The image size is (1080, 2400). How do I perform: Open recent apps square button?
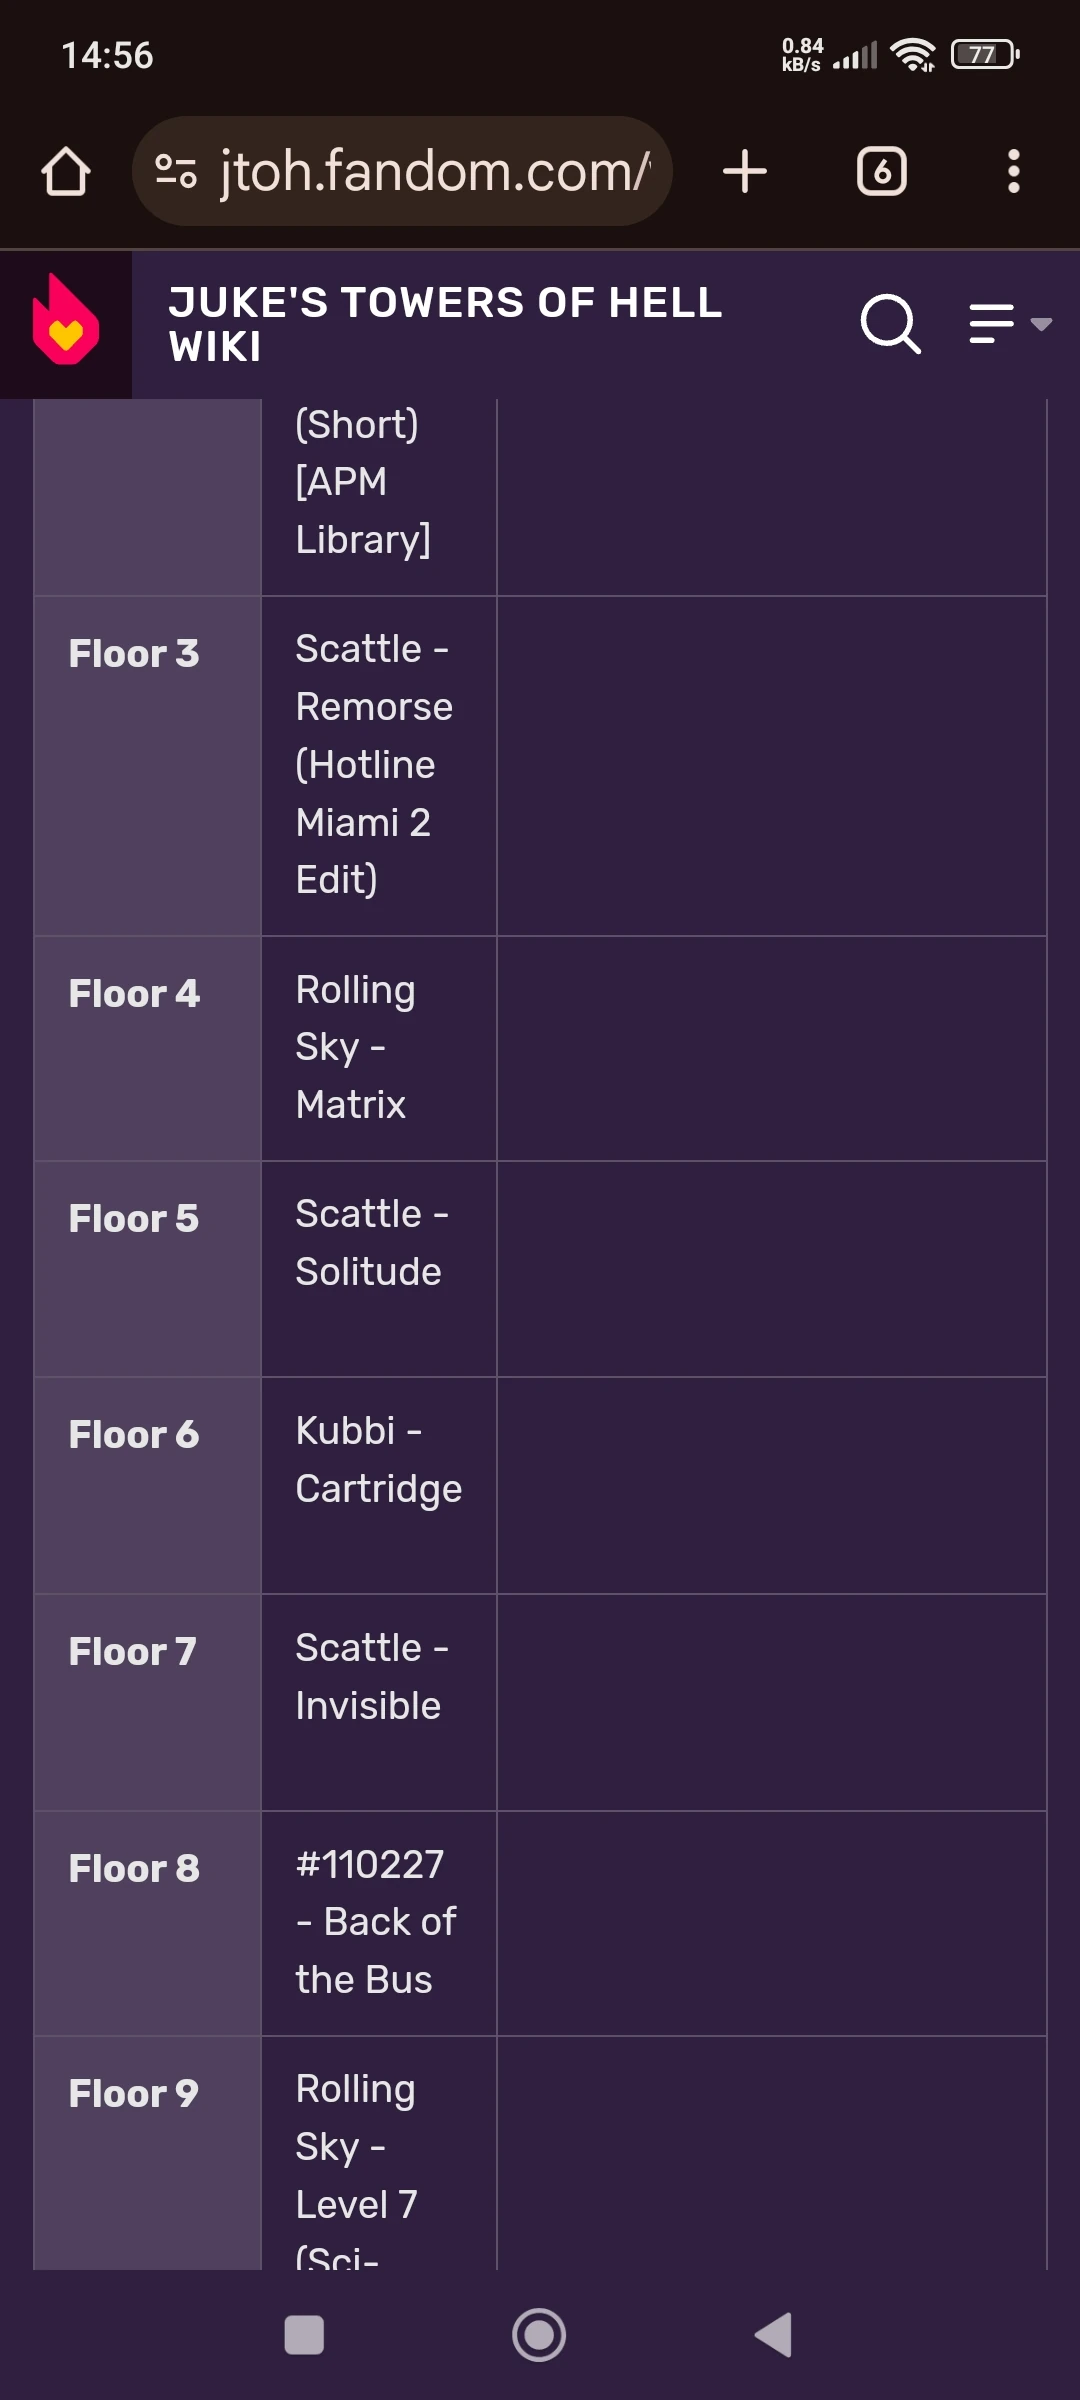click(x=304, y=2335)
